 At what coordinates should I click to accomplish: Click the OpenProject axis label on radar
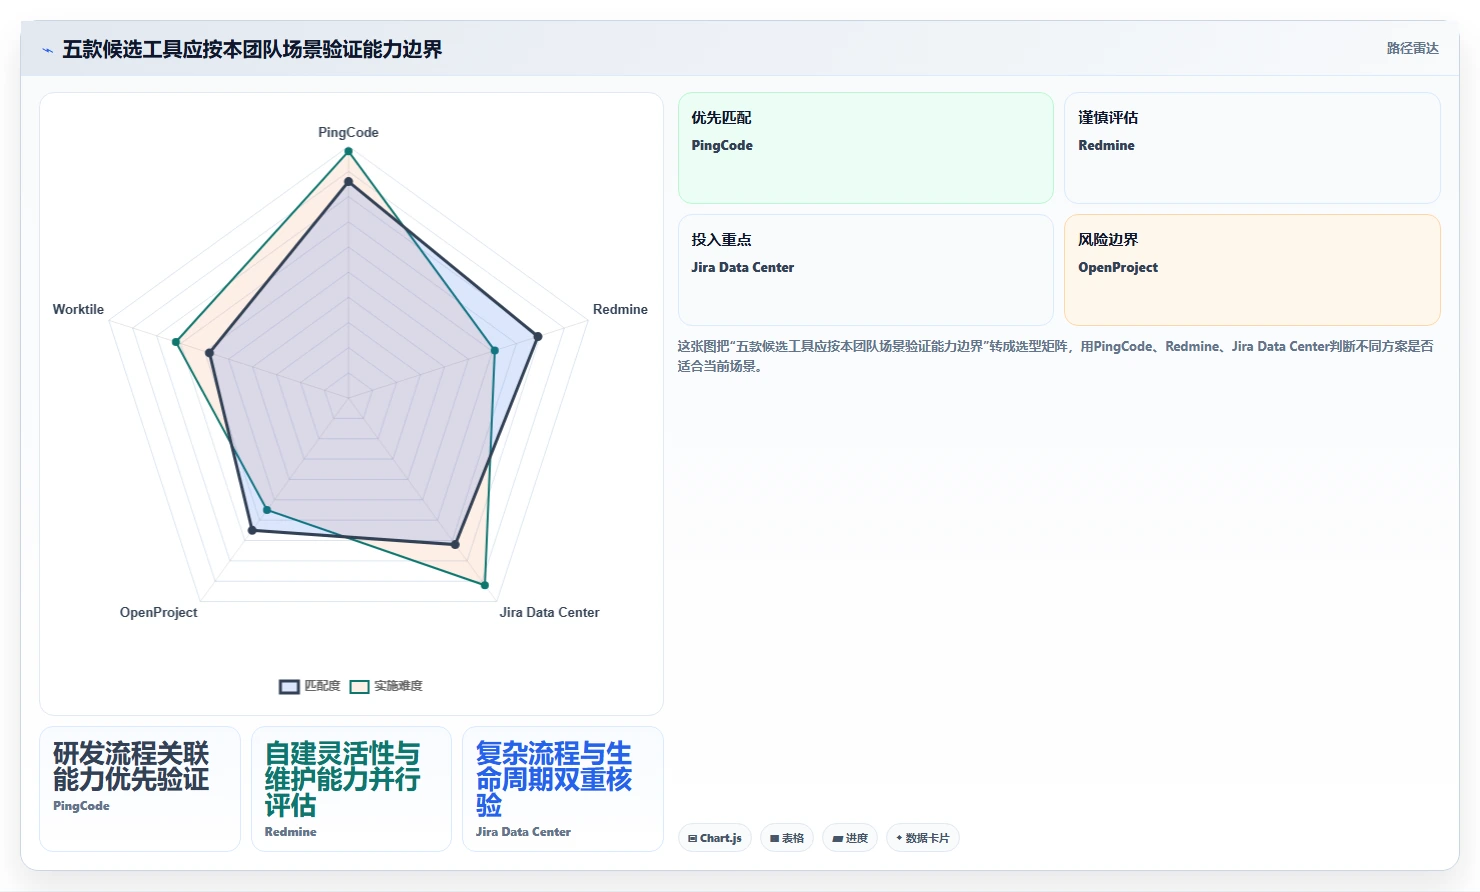tap(158, 612)
